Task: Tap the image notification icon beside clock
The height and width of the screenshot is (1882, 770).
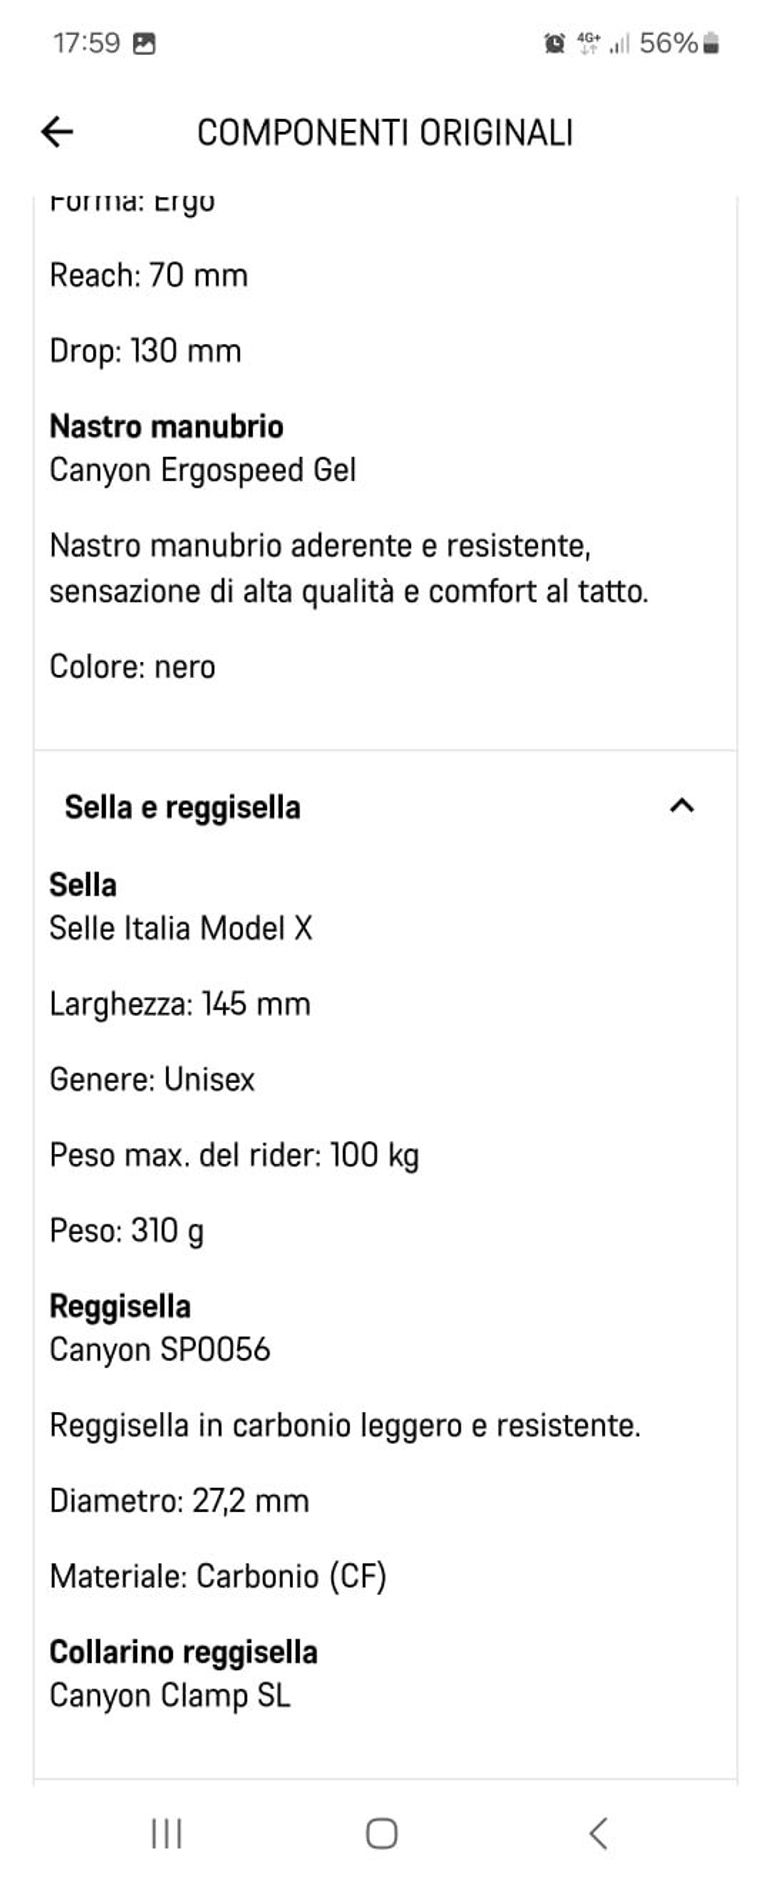Action: click(144, 43)
